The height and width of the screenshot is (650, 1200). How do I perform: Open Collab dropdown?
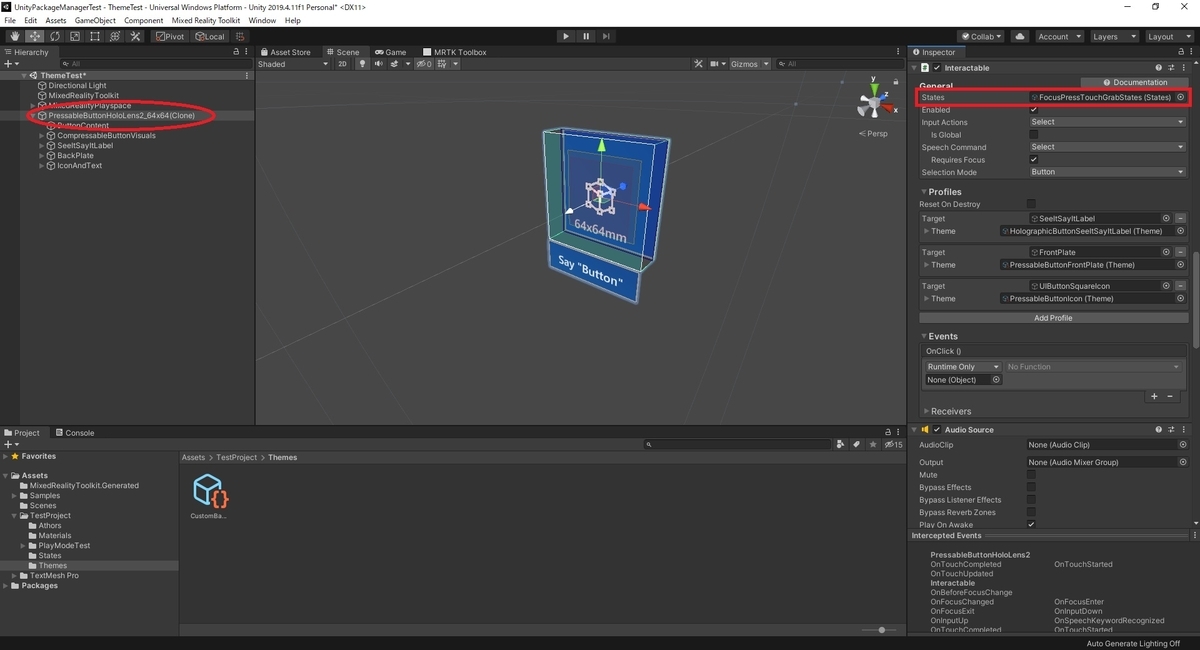(x=981, y=36)
